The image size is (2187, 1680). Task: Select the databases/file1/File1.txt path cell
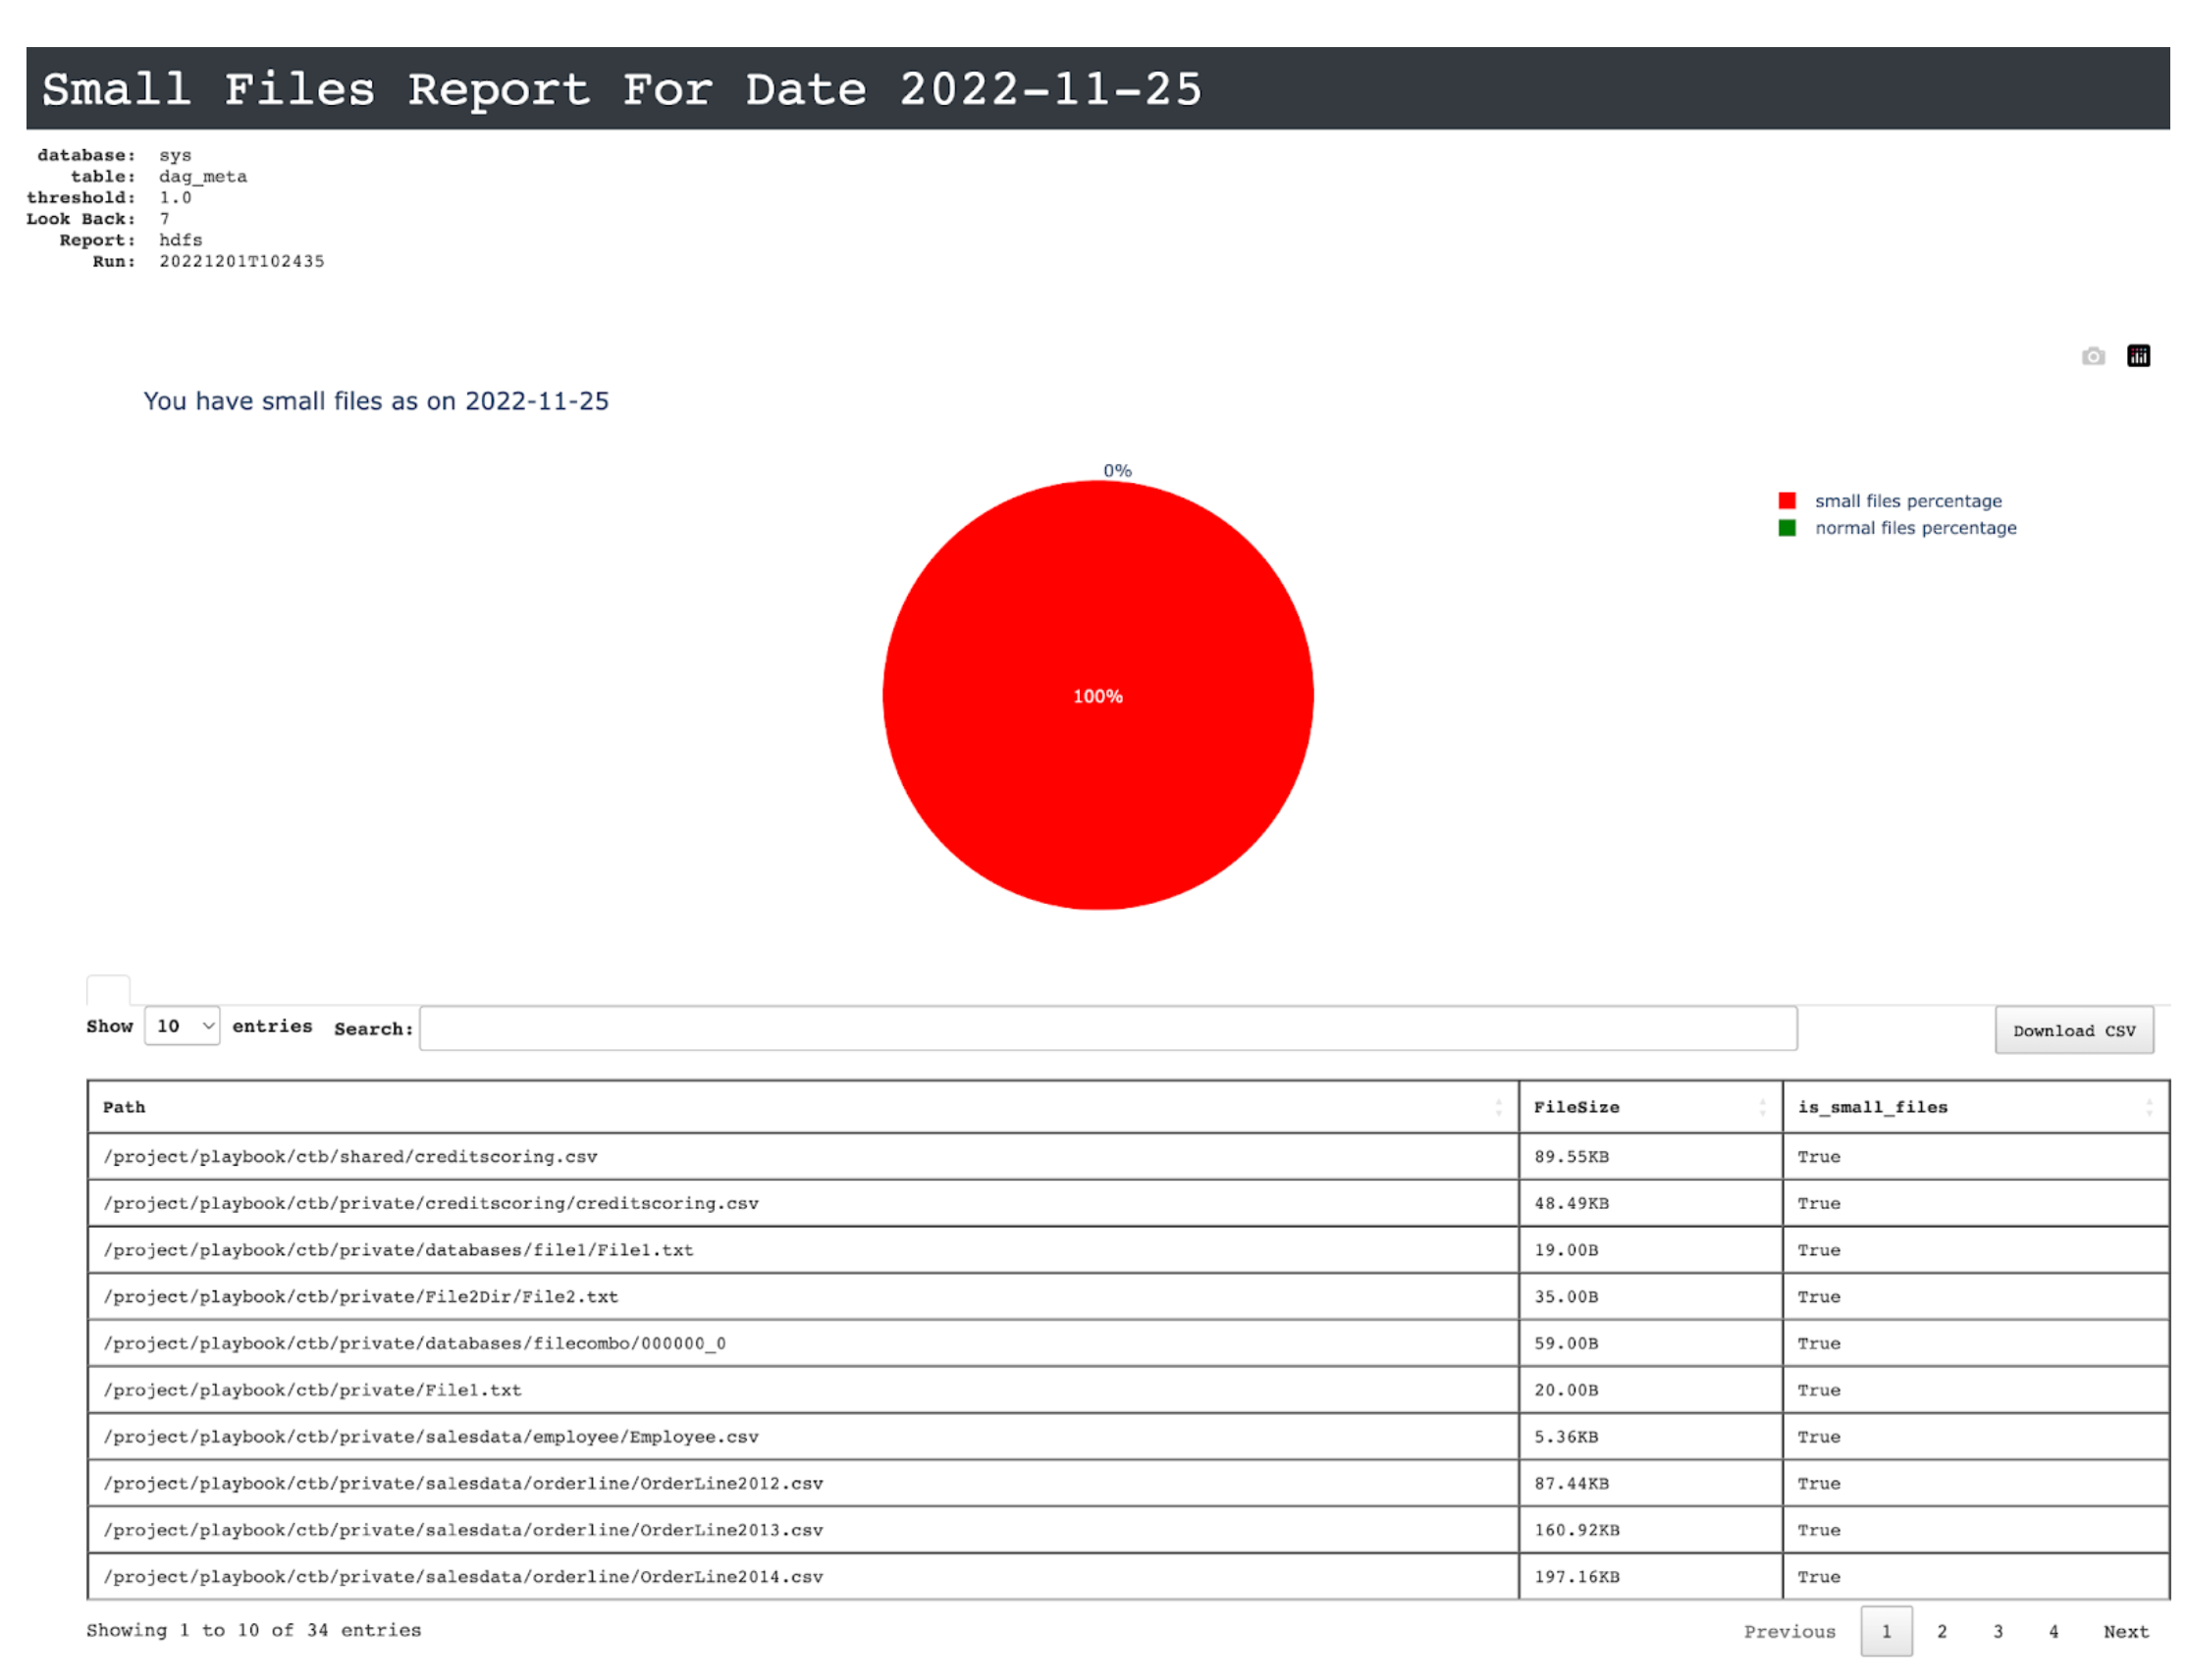[802, 1250]
